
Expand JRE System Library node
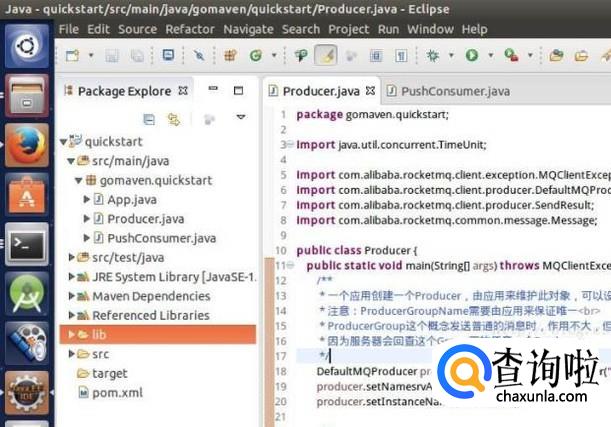click(71, 277)
